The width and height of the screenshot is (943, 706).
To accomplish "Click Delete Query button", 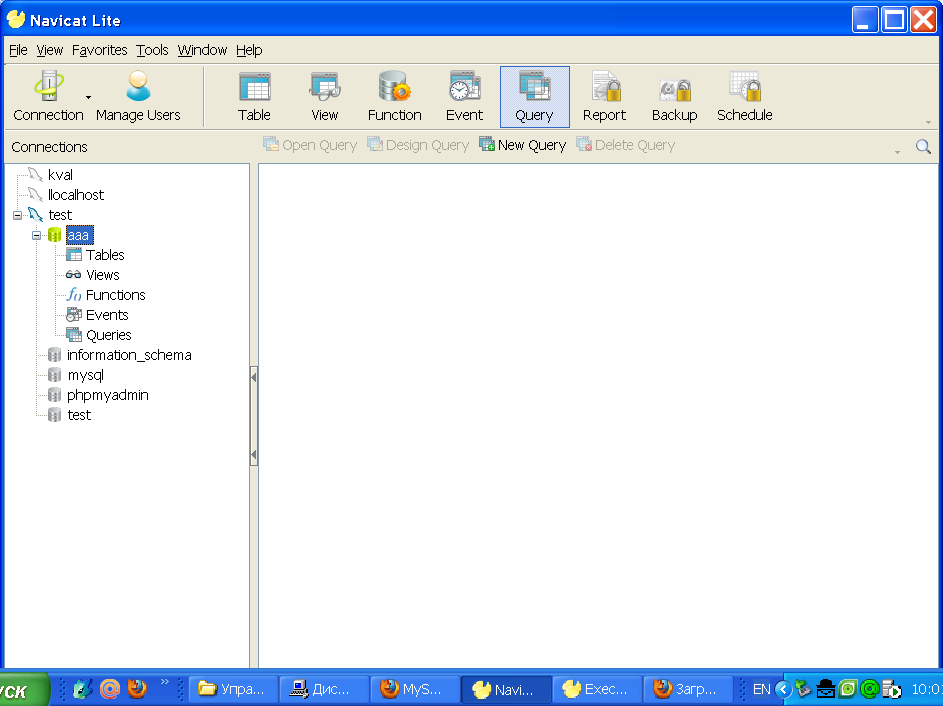I will [625, 145].
